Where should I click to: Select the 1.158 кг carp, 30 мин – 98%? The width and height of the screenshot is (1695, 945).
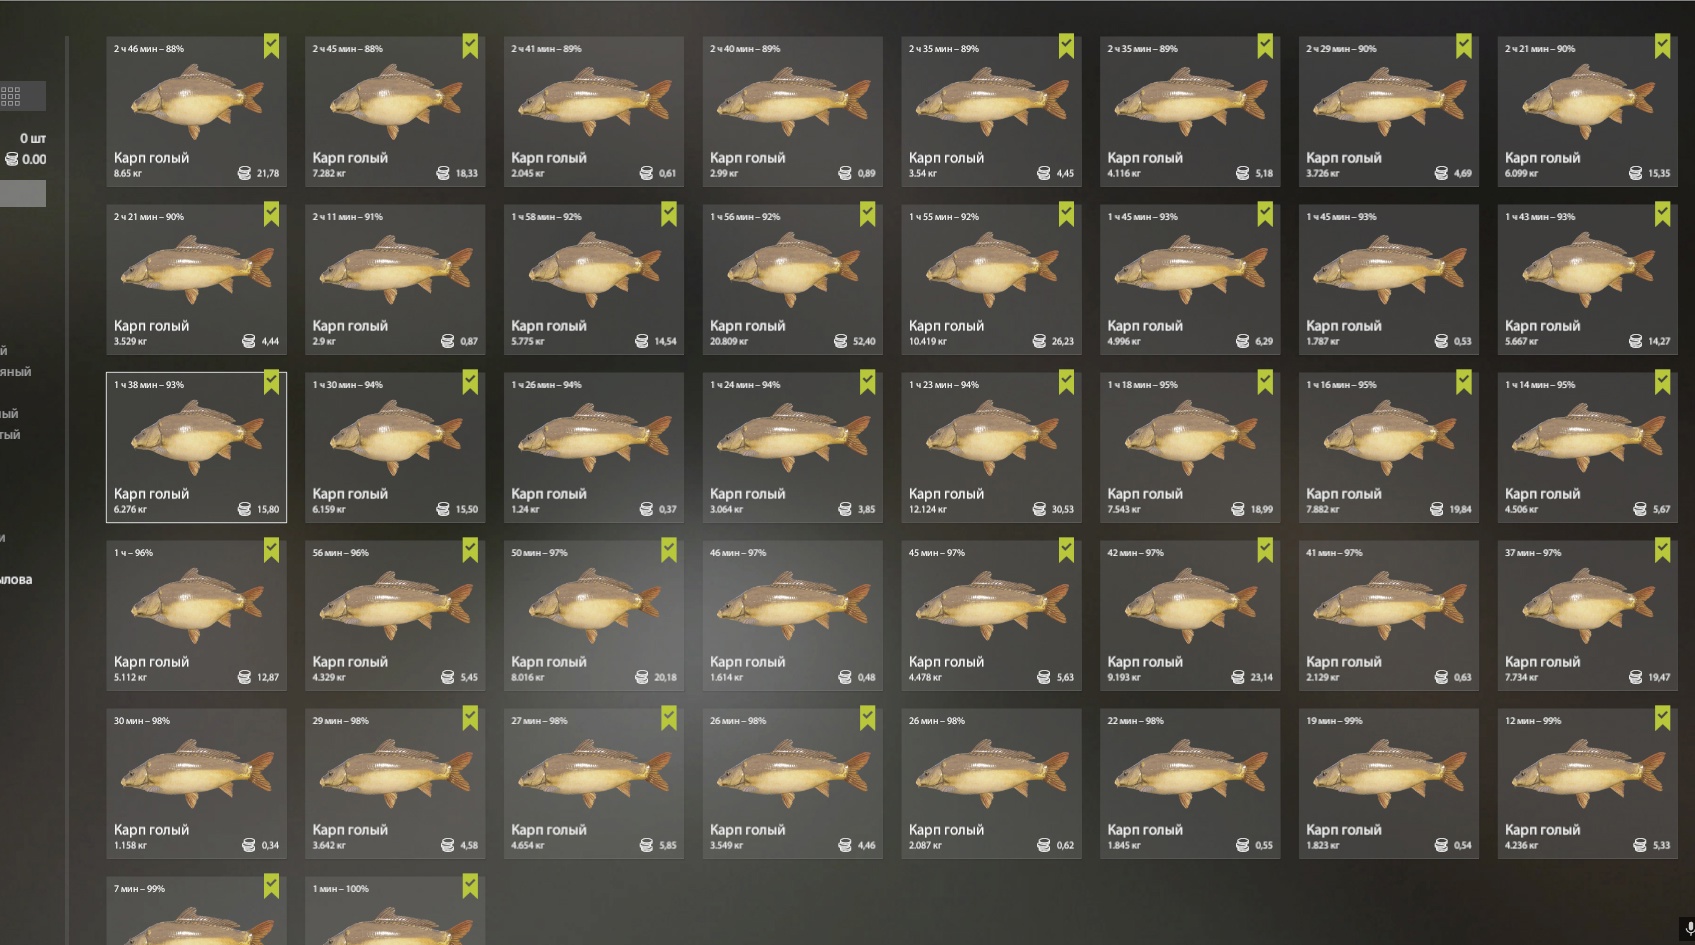(x=196, y=783)
